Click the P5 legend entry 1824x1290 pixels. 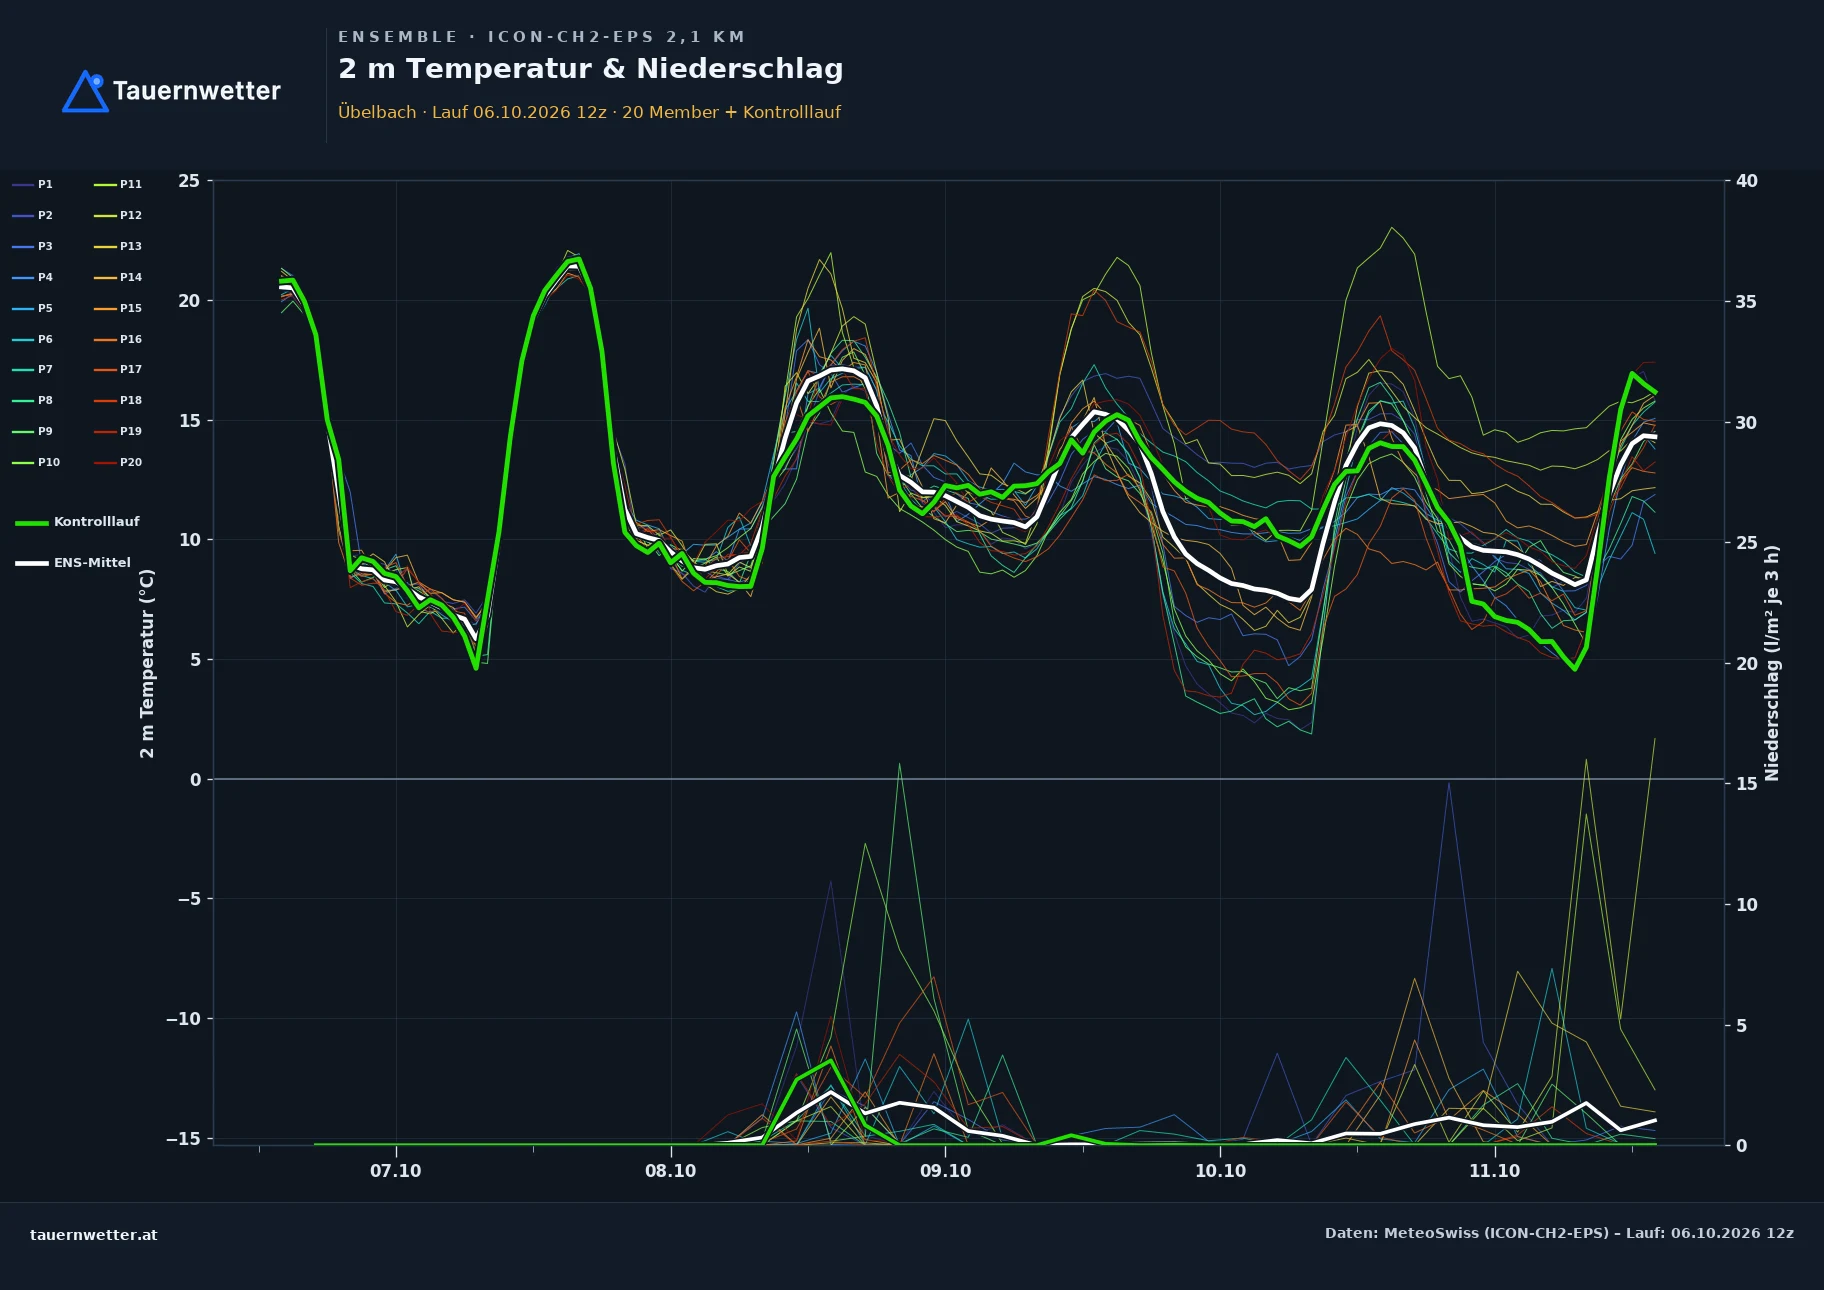[33, 308]
